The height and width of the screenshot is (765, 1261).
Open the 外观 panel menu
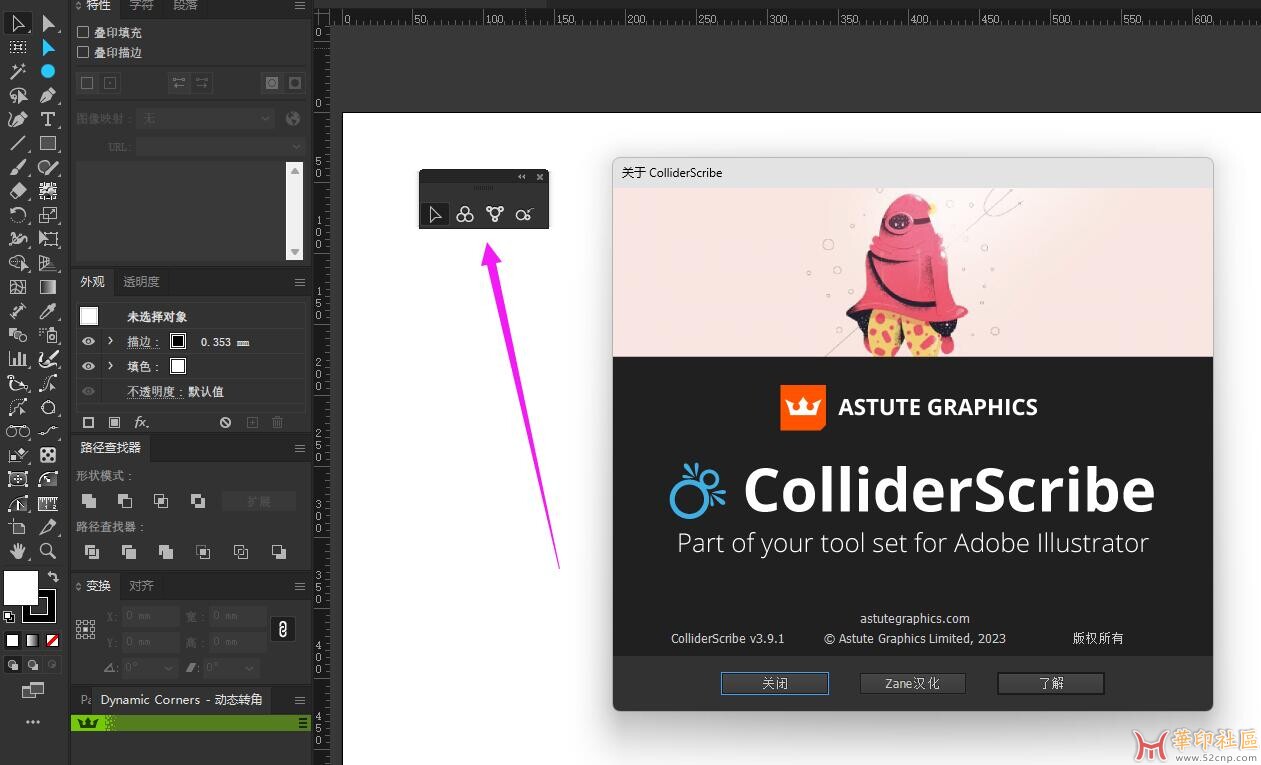pyautogui.click(x=299, y=282)
